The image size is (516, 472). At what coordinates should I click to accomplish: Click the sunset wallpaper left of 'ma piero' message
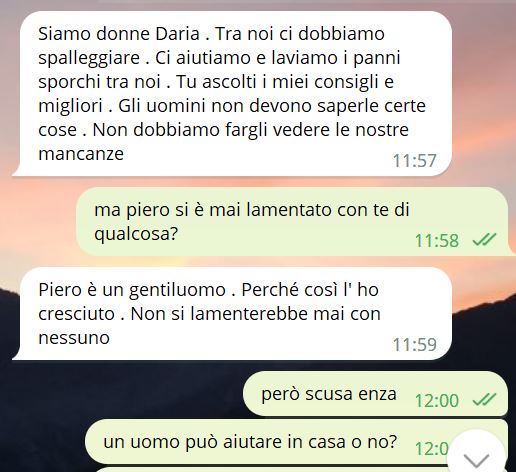(x=38, y=221)
